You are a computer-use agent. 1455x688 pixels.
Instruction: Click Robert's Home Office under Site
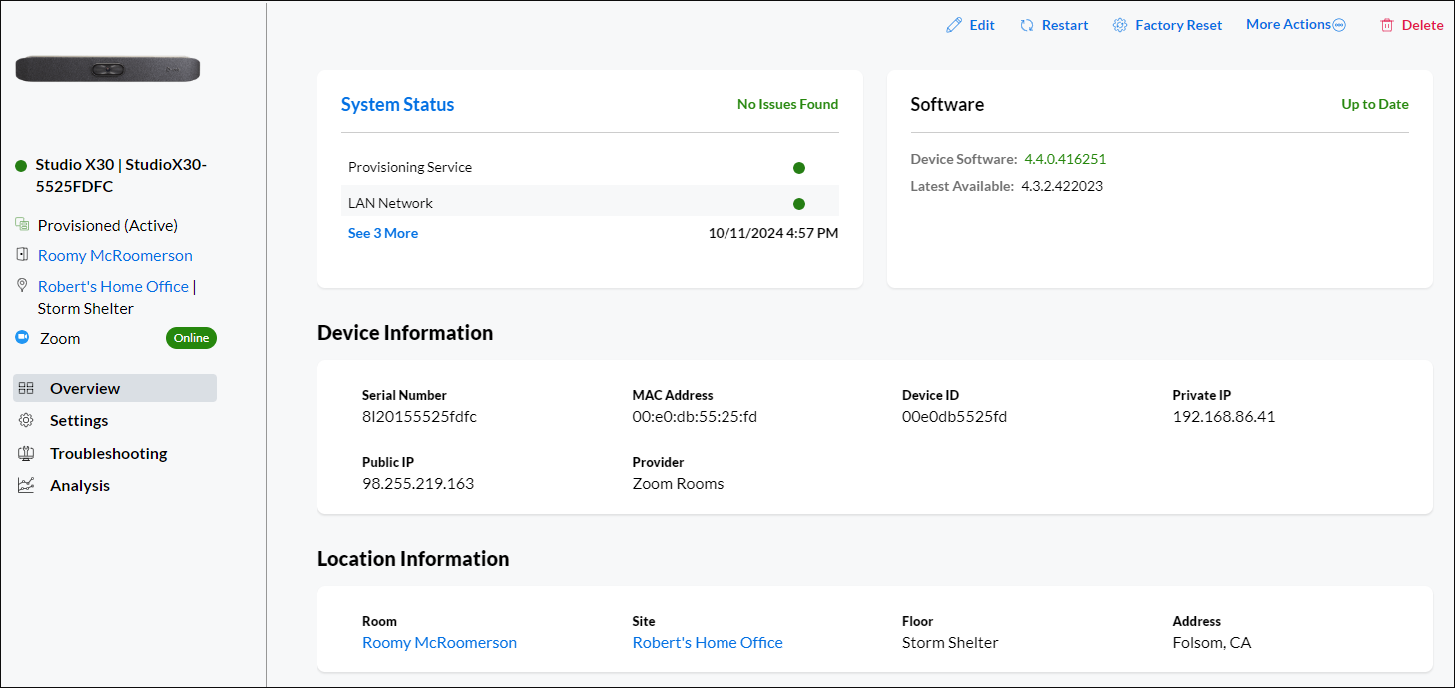point(707,642)
